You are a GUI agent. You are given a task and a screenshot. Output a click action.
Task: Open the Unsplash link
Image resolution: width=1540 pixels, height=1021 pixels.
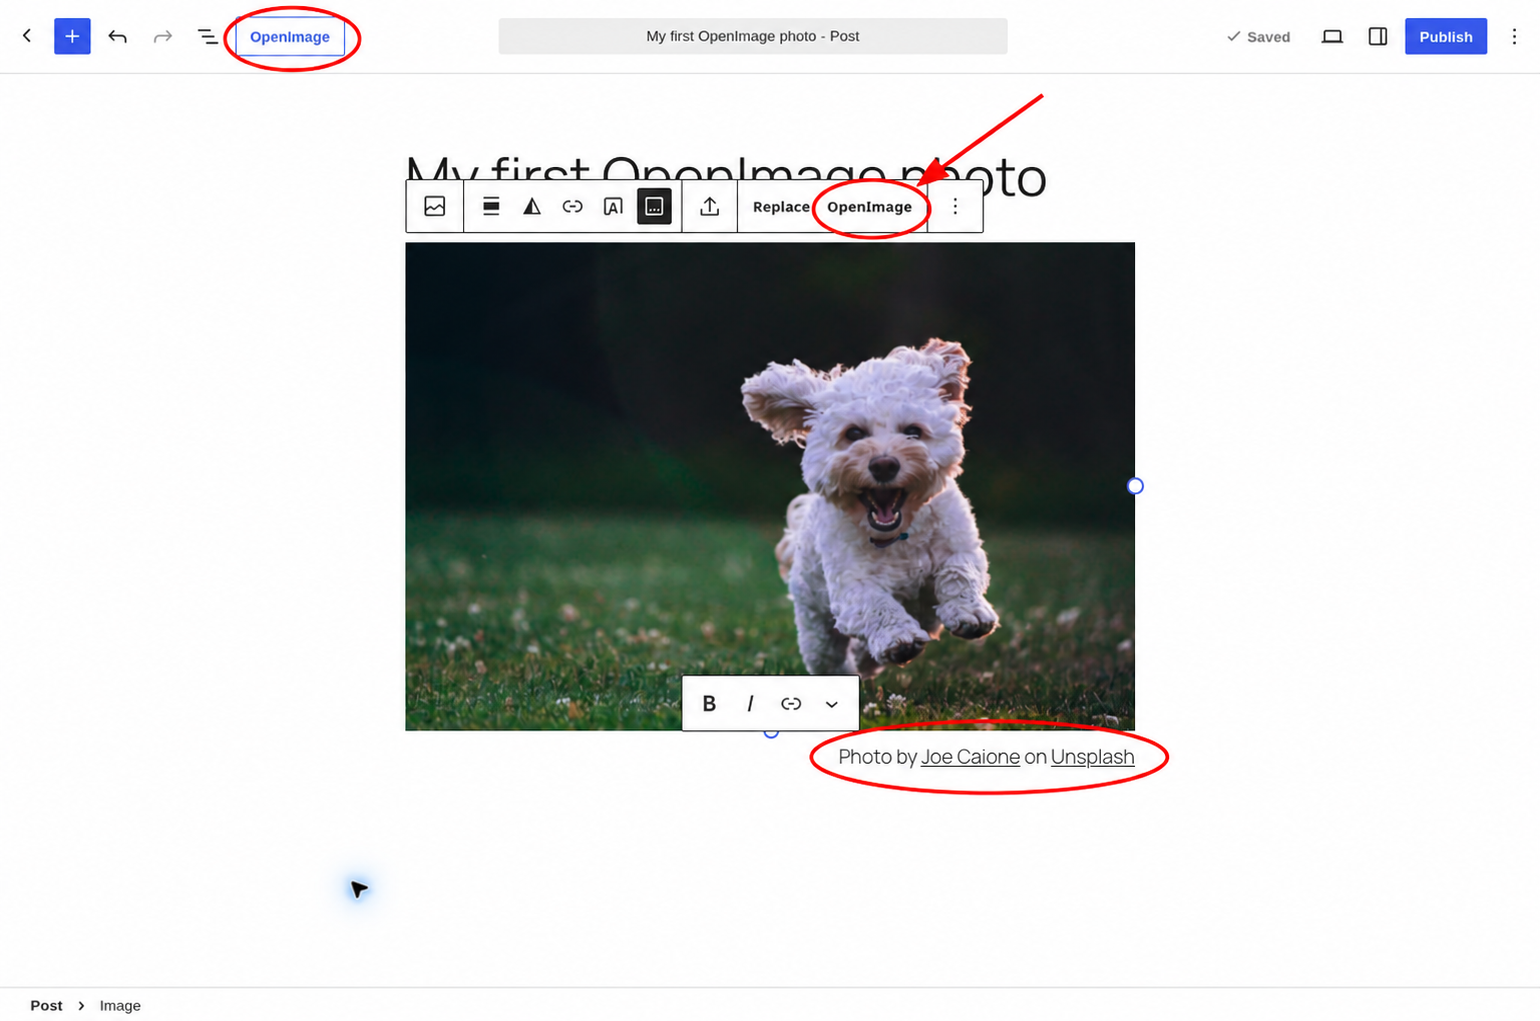tap(1092, 757)
